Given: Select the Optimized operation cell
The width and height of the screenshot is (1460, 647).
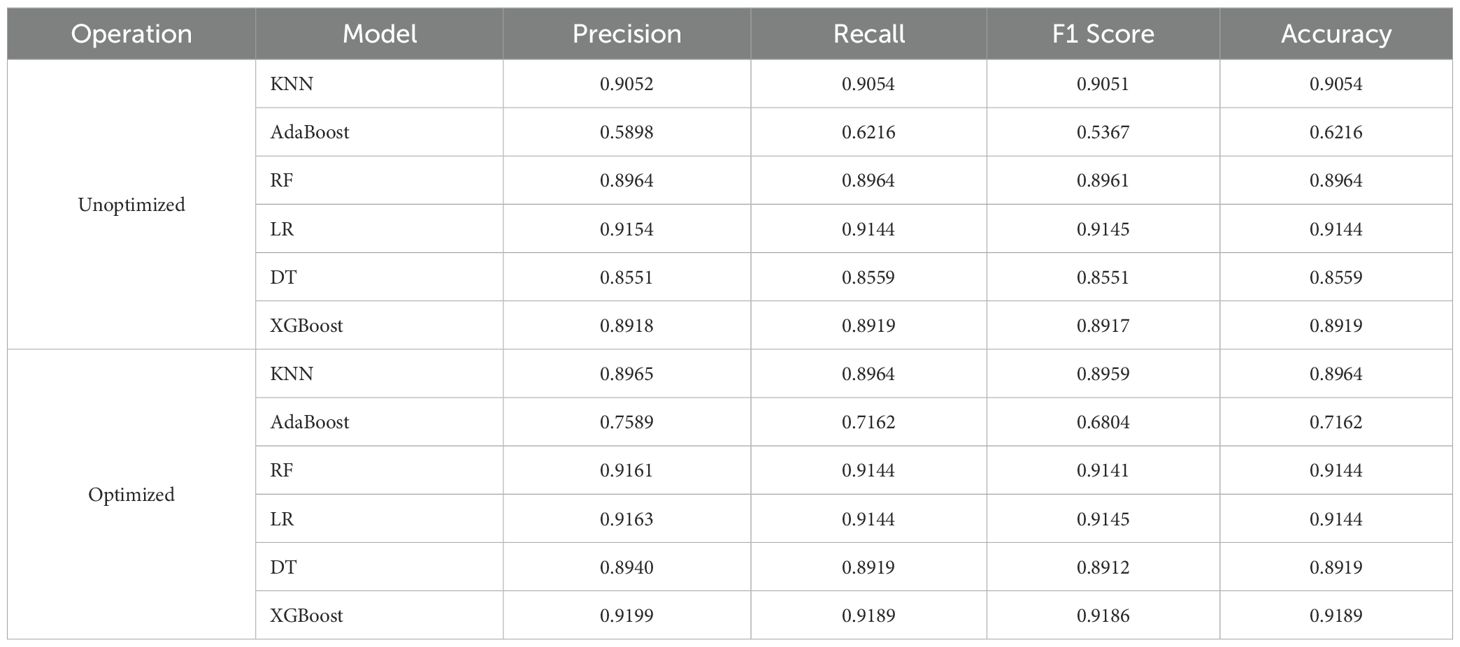Looking at the screenshot, I should pos(132,495).
